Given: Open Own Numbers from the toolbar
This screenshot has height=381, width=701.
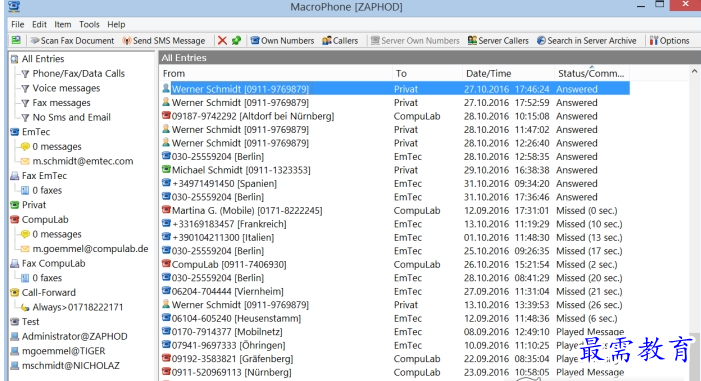Looking at the screenshot, I should point(282,41).
